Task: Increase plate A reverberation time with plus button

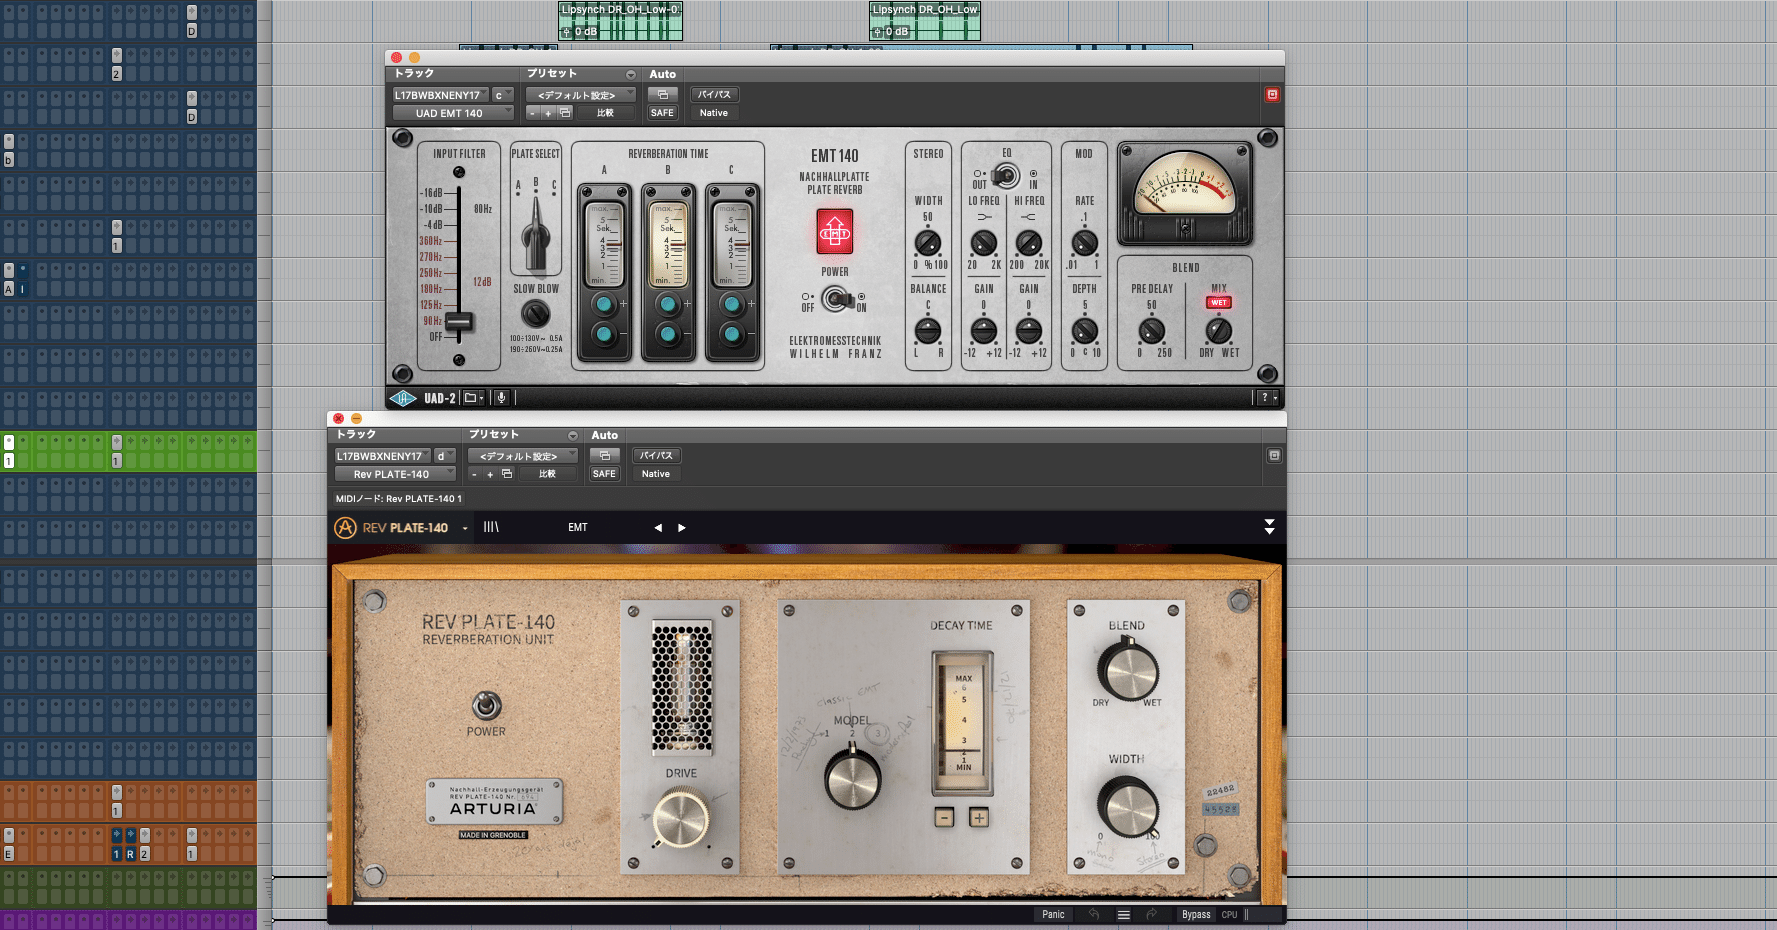Action: click(x=604, y=304)
